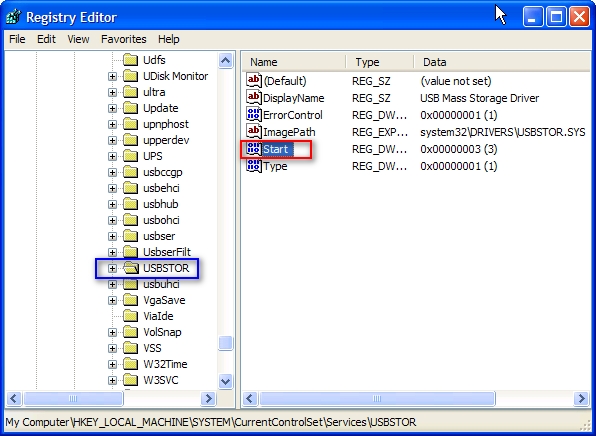Click the '0x00000003 (3)' data value
The width and height of the screenshot is (596, 436).
coord(459,149)
